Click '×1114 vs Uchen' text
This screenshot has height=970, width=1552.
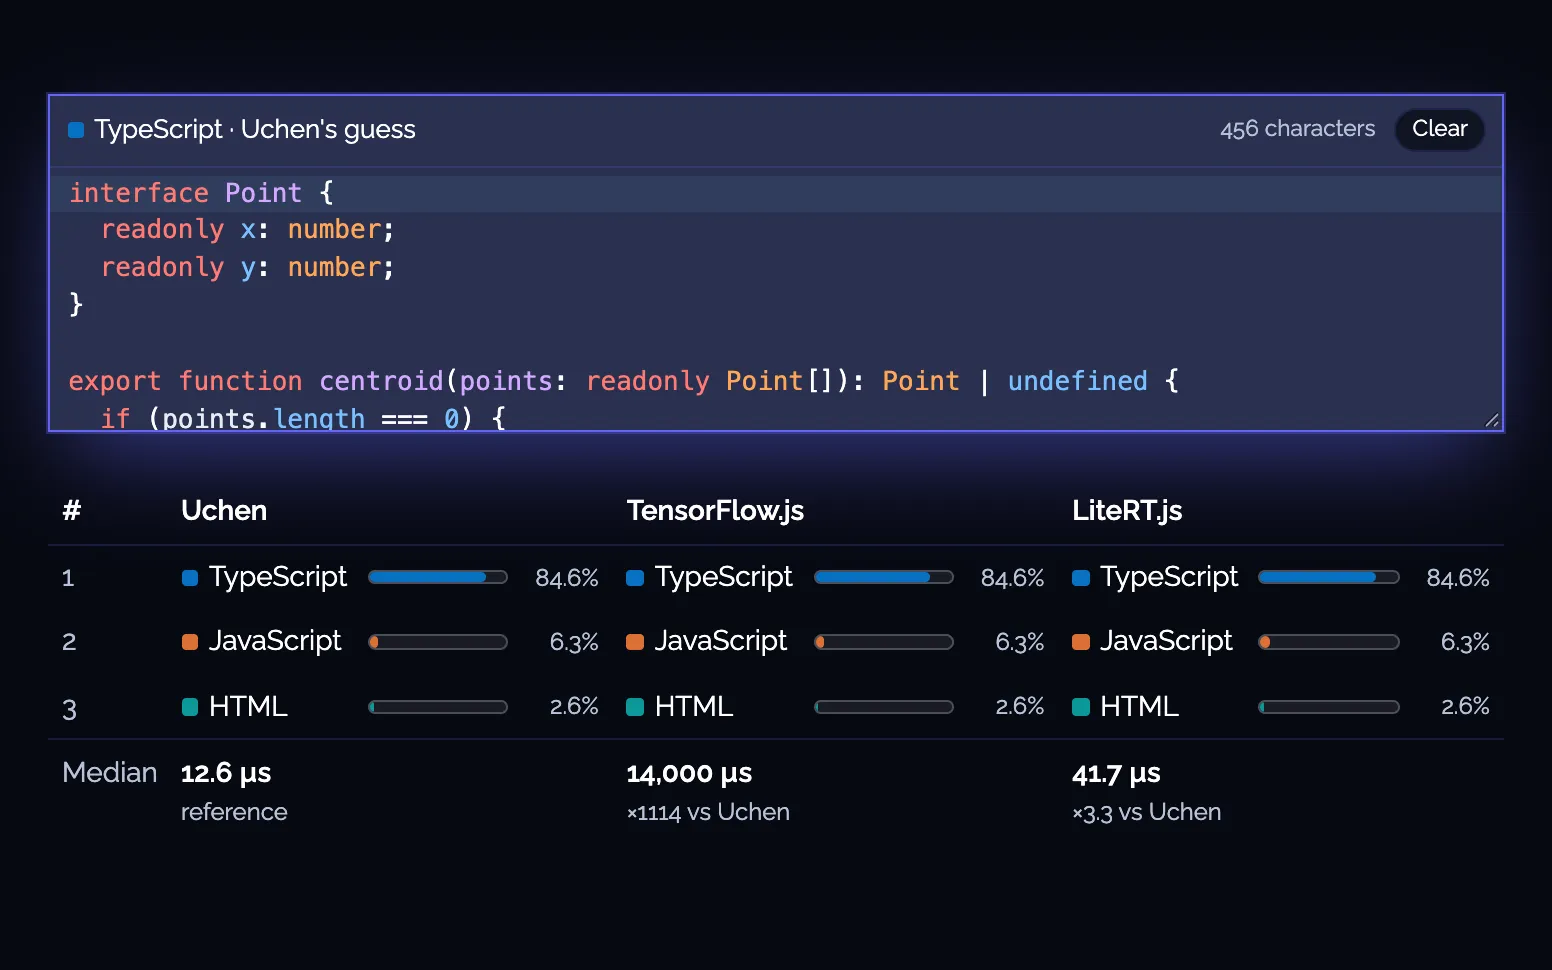708,812
